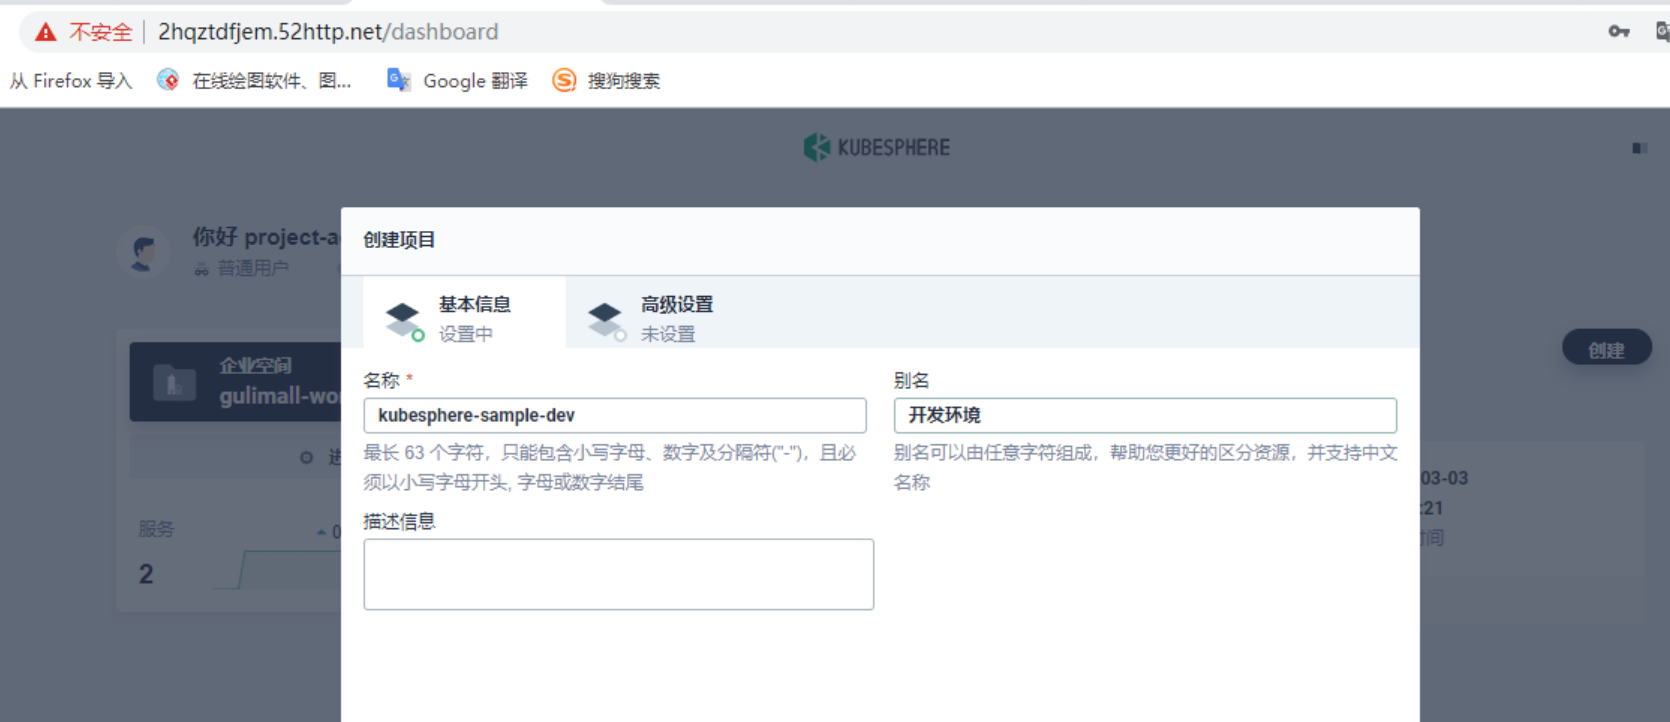The width and height of the screenshot is (1670, 722).
Task: Click the 不安全 security label
Action: pyautogui.click(x=100, y=32)
